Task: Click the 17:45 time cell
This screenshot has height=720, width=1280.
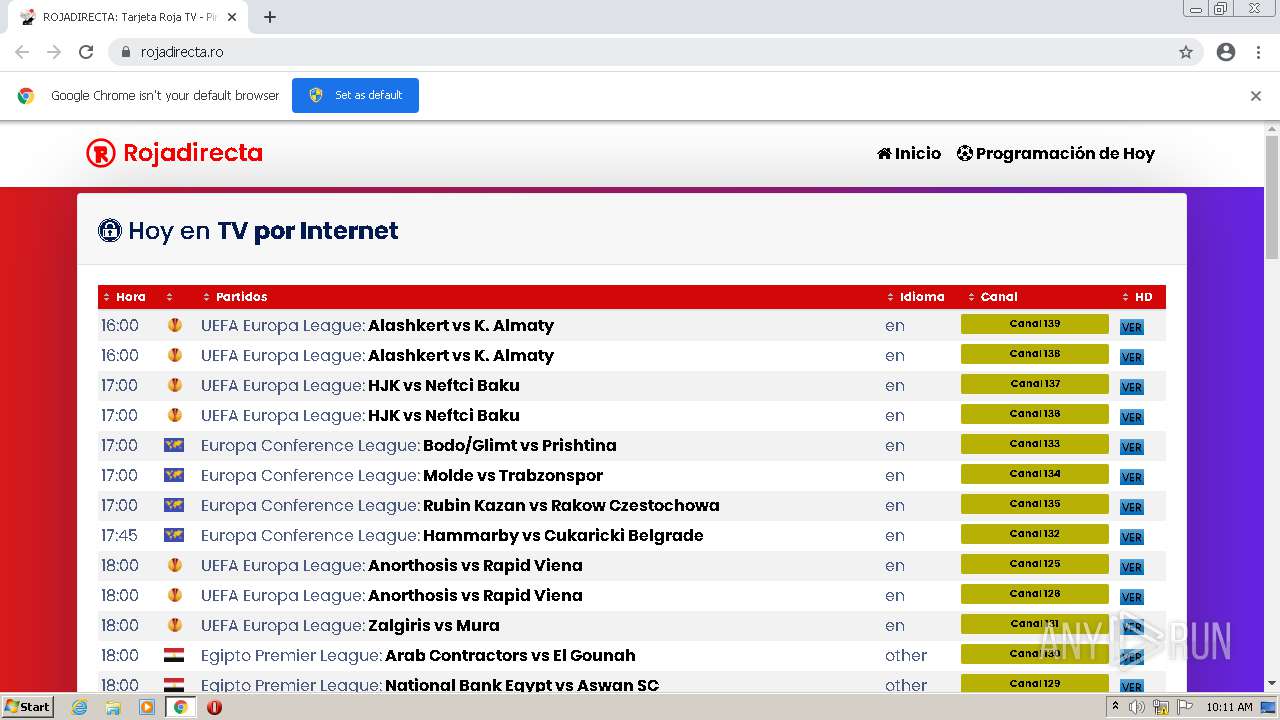Action: [119, 535]
